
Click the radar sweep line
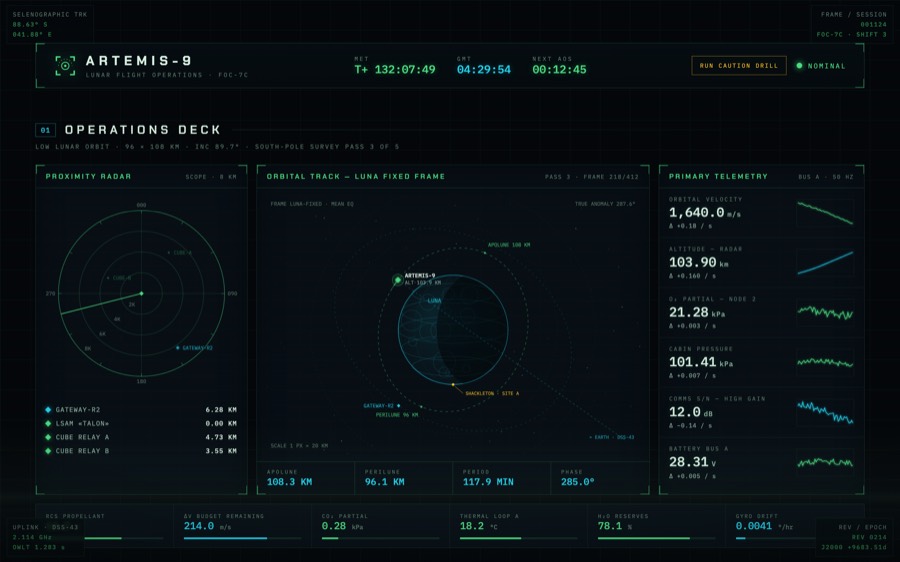pos(102,304)
